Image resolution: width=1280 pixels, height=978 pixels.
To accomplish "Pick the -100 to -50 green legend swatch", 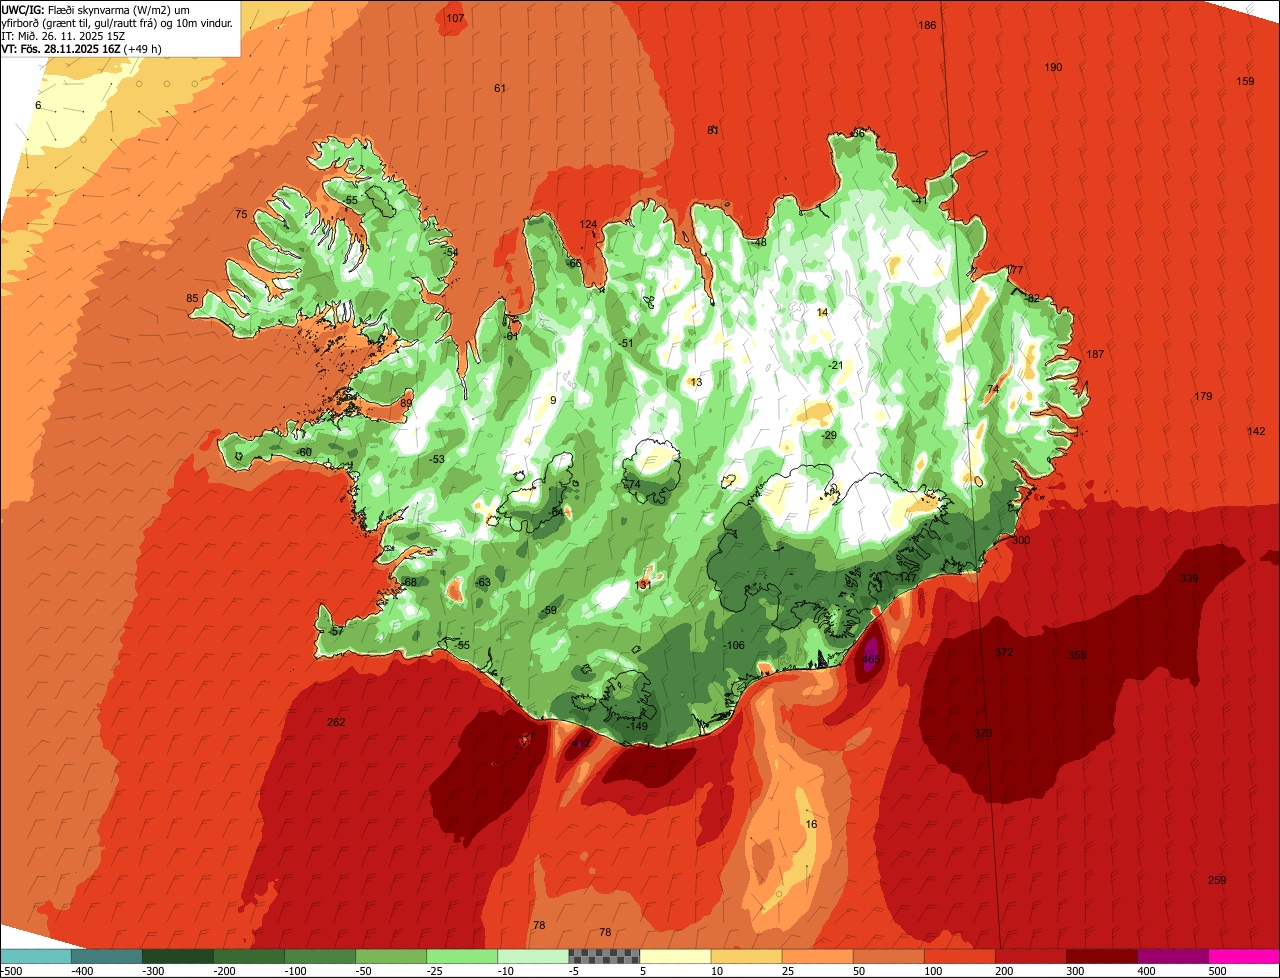I will [x=320, y=956].
